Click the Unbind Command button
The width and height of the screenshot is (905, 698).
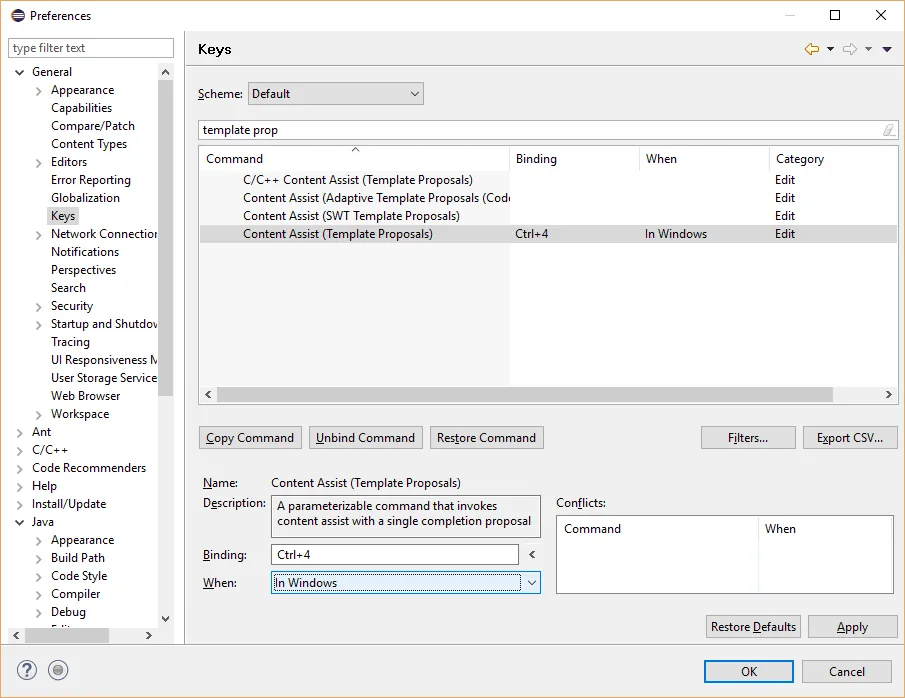tap(365, 438)
